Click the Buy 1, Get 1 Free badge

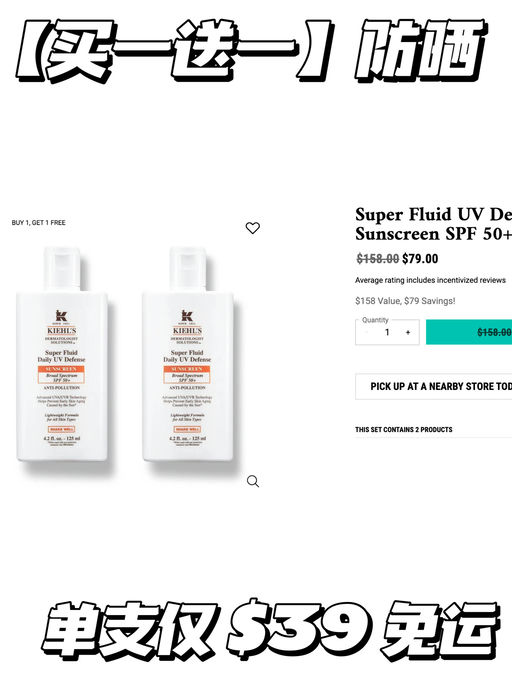pos(39,223)
